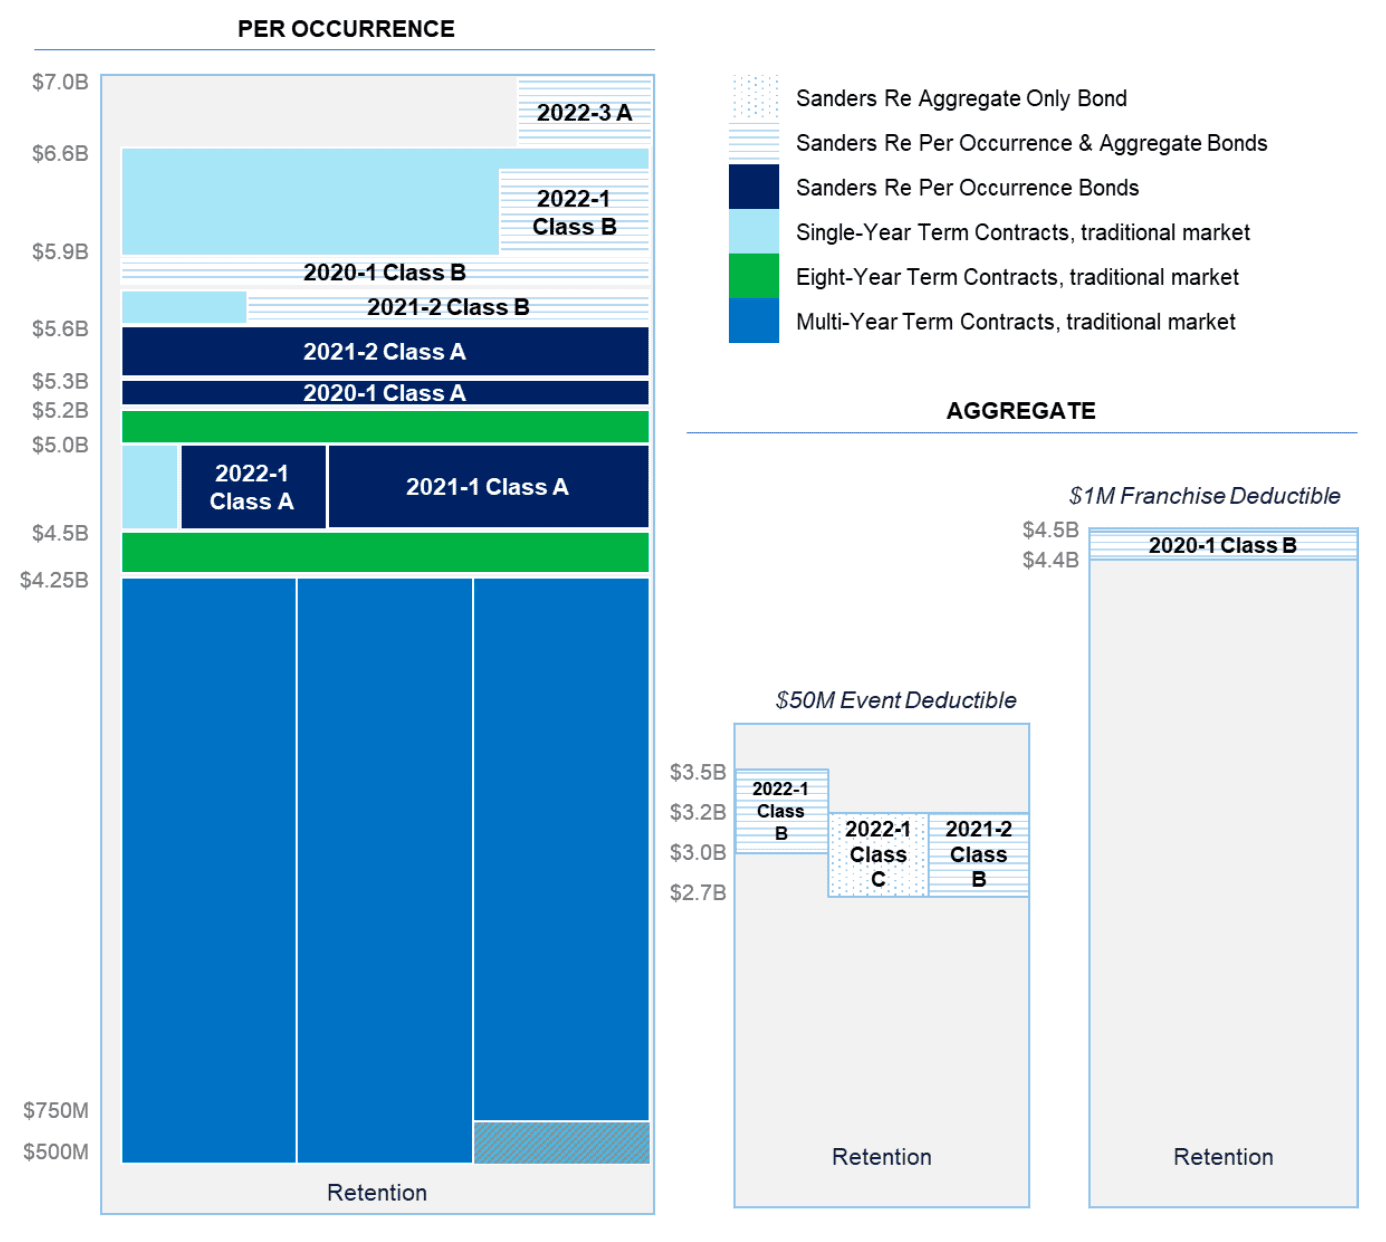Click the Sanders Re Per Occurrence Bonds navy swatch

coord(753,187)
